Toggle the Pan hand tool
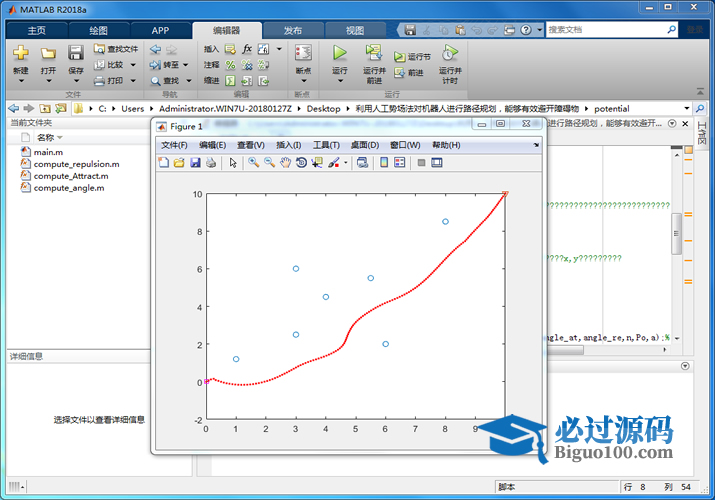Viewport: 715px width, 500px height. point(285,162)
